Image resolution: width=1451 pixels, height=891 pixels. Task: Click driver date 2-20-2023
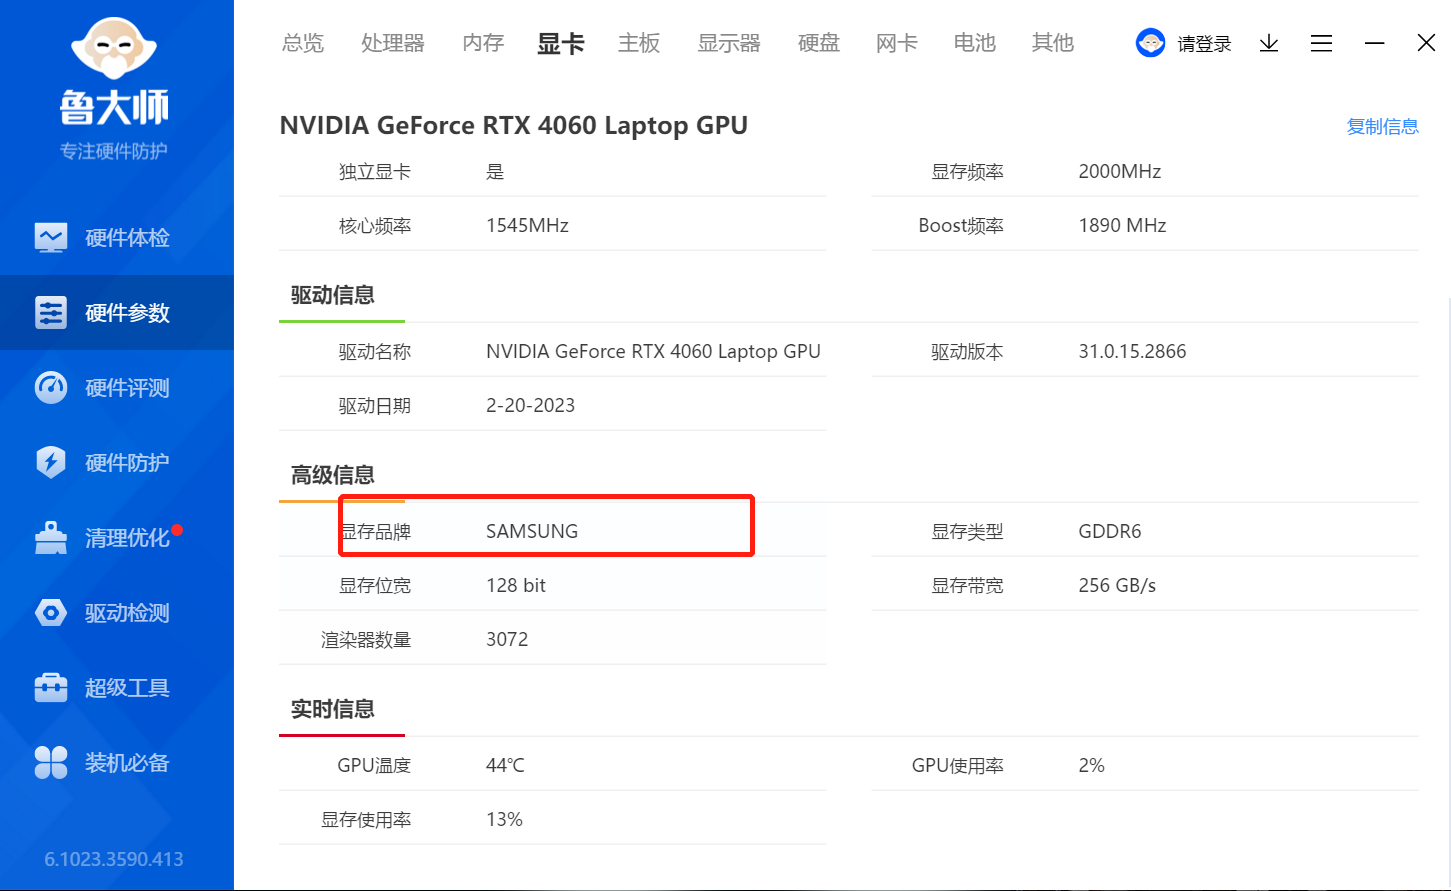(x=530, y=405)
